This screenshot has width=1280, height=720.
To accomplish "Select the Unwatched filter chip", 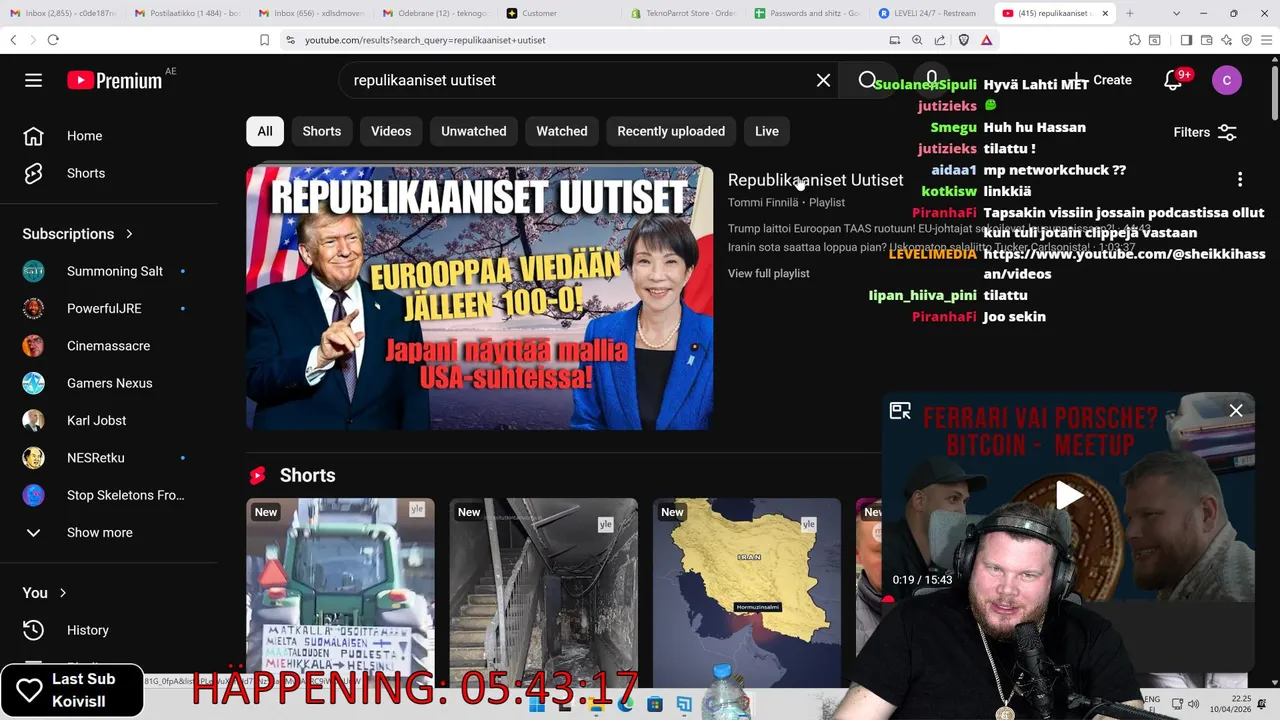I will 474,131.
